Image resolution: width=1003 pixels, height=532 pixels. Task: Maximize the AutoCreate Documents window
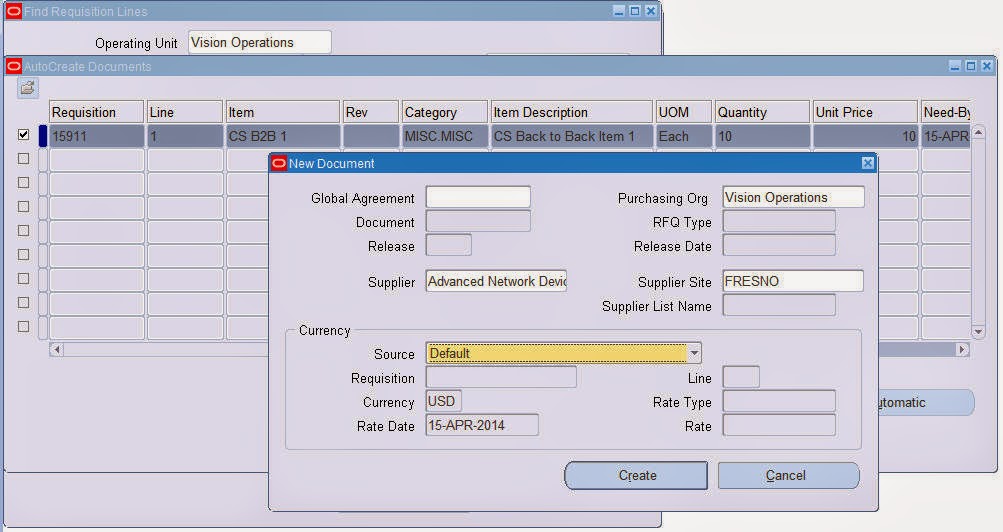pos(971,66)
